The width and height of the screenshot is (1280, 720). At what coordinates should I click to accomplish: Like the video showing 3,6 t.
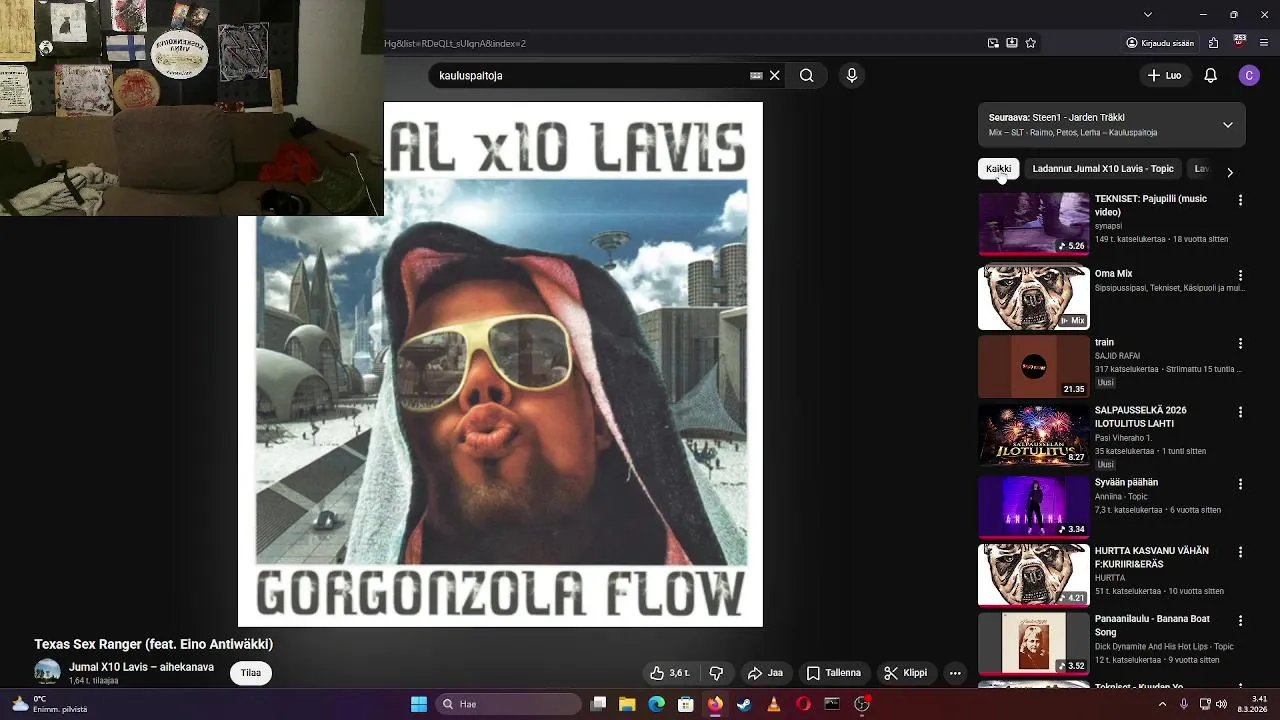point(670,673)
